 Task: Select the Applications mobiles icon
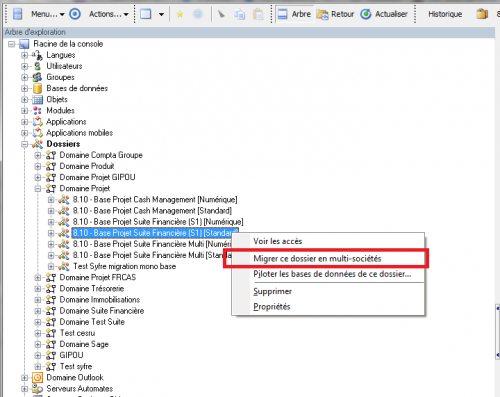(x=38, y=133)
